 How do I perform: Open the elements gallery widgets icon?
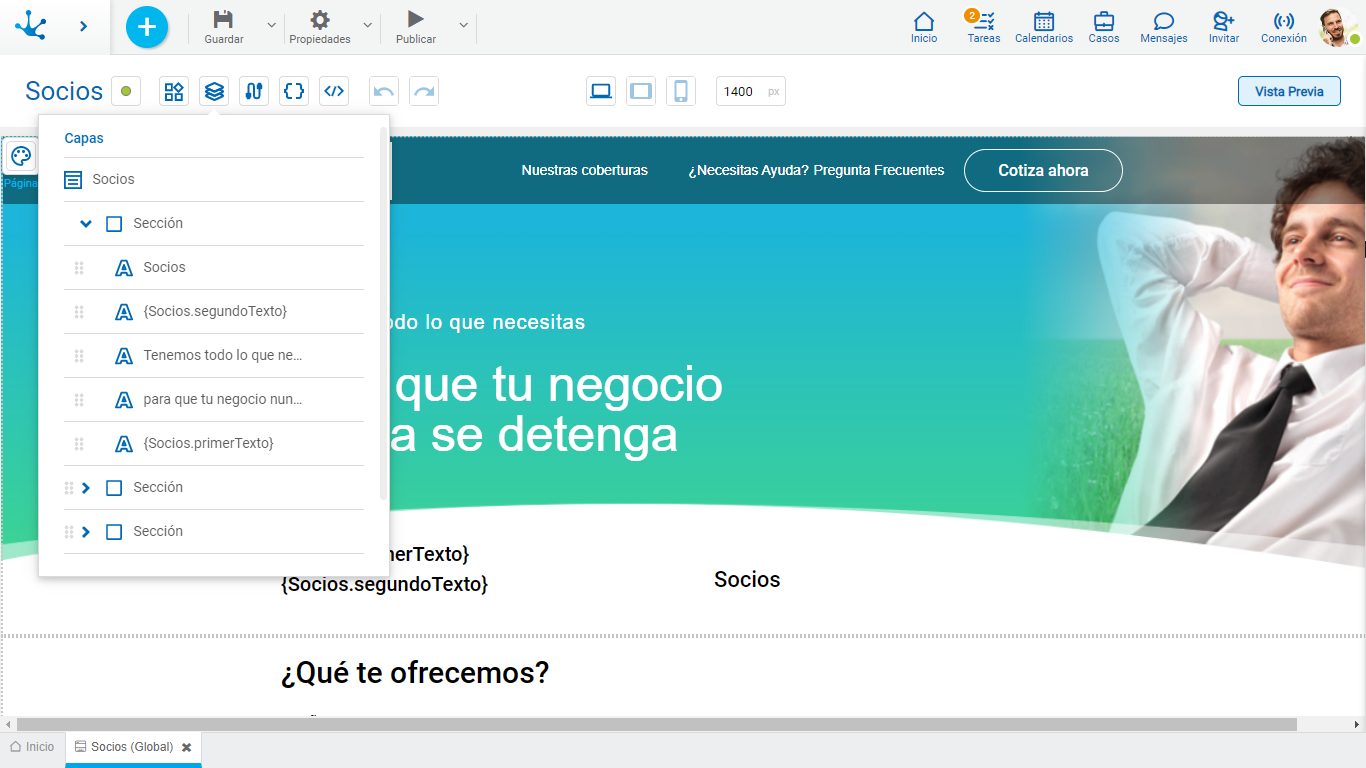click(174, 91)
